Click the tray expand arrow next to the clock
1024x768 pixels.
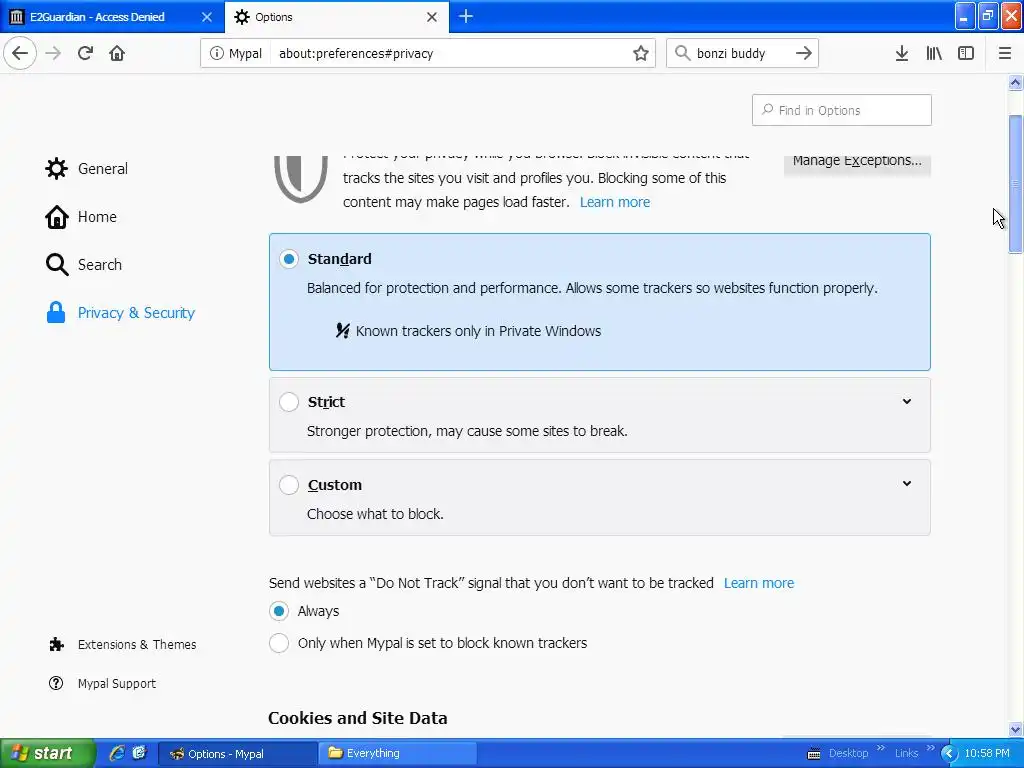point(950,754)
